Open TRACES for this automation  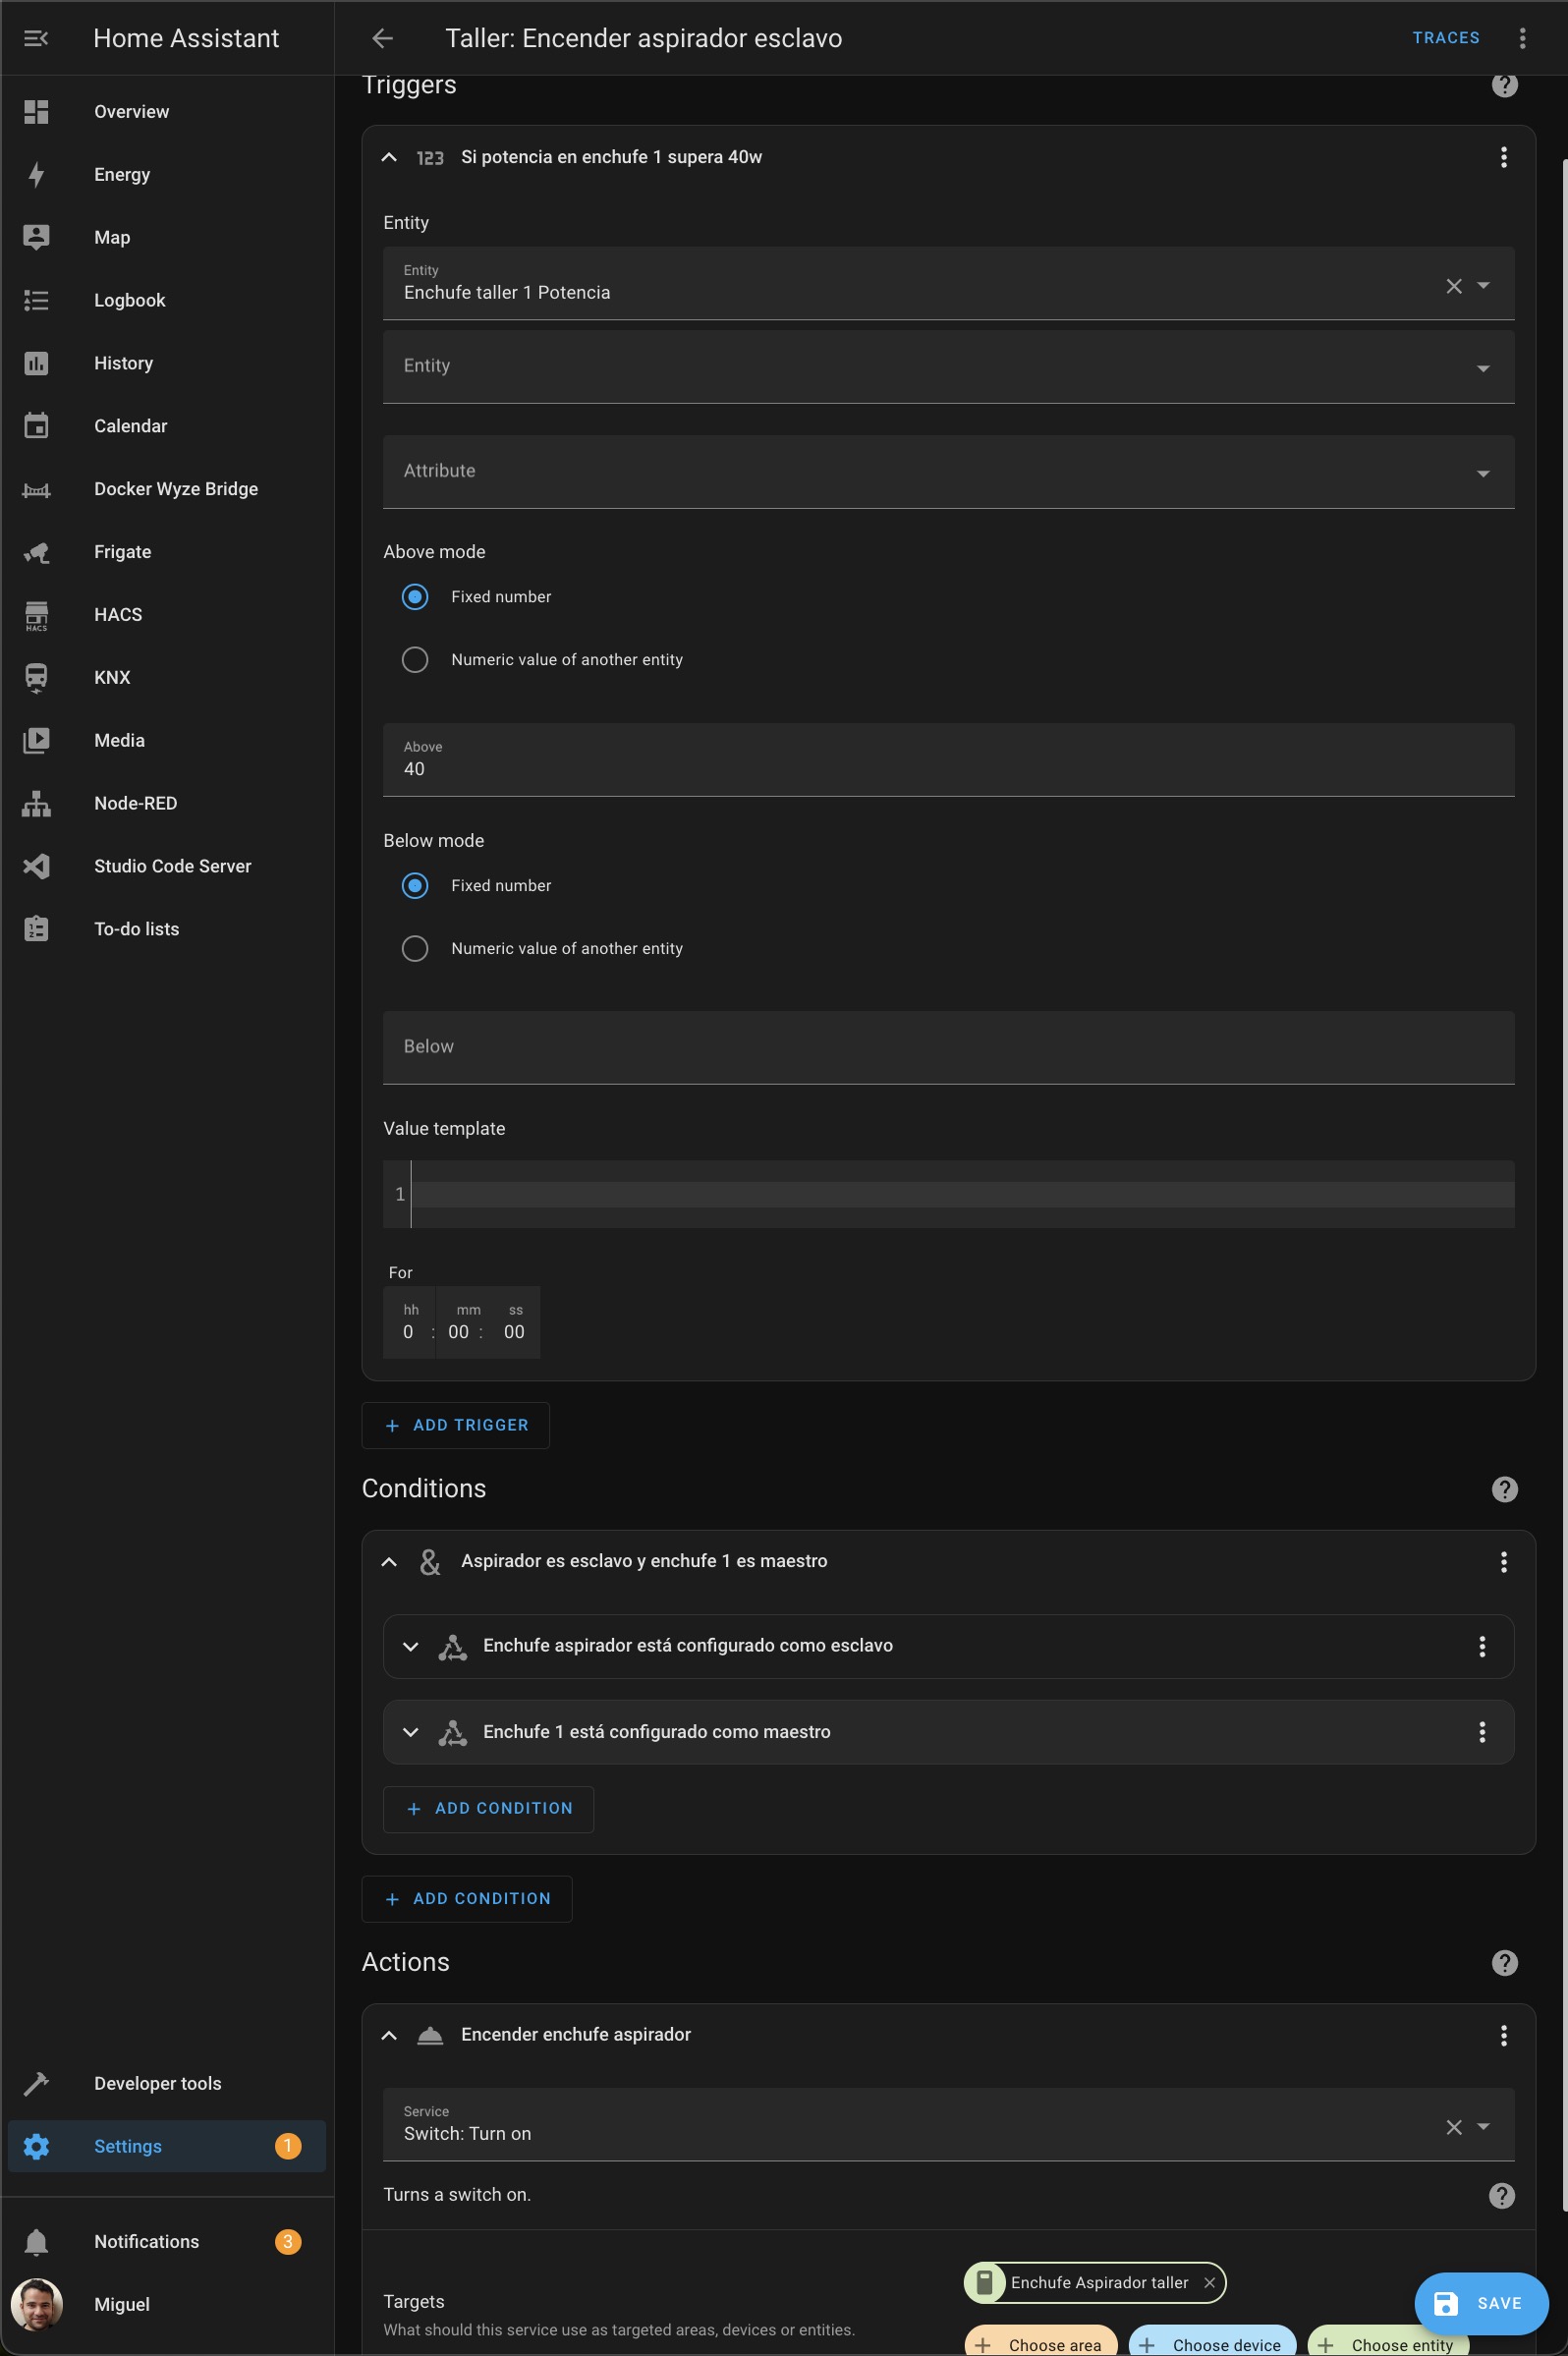(1445, 38)
